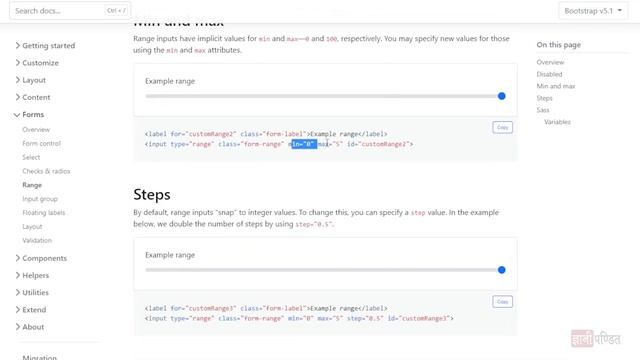The image size is (640, 360).
Task: Focus the Search docs input field
Action: [x=70, y=11]
